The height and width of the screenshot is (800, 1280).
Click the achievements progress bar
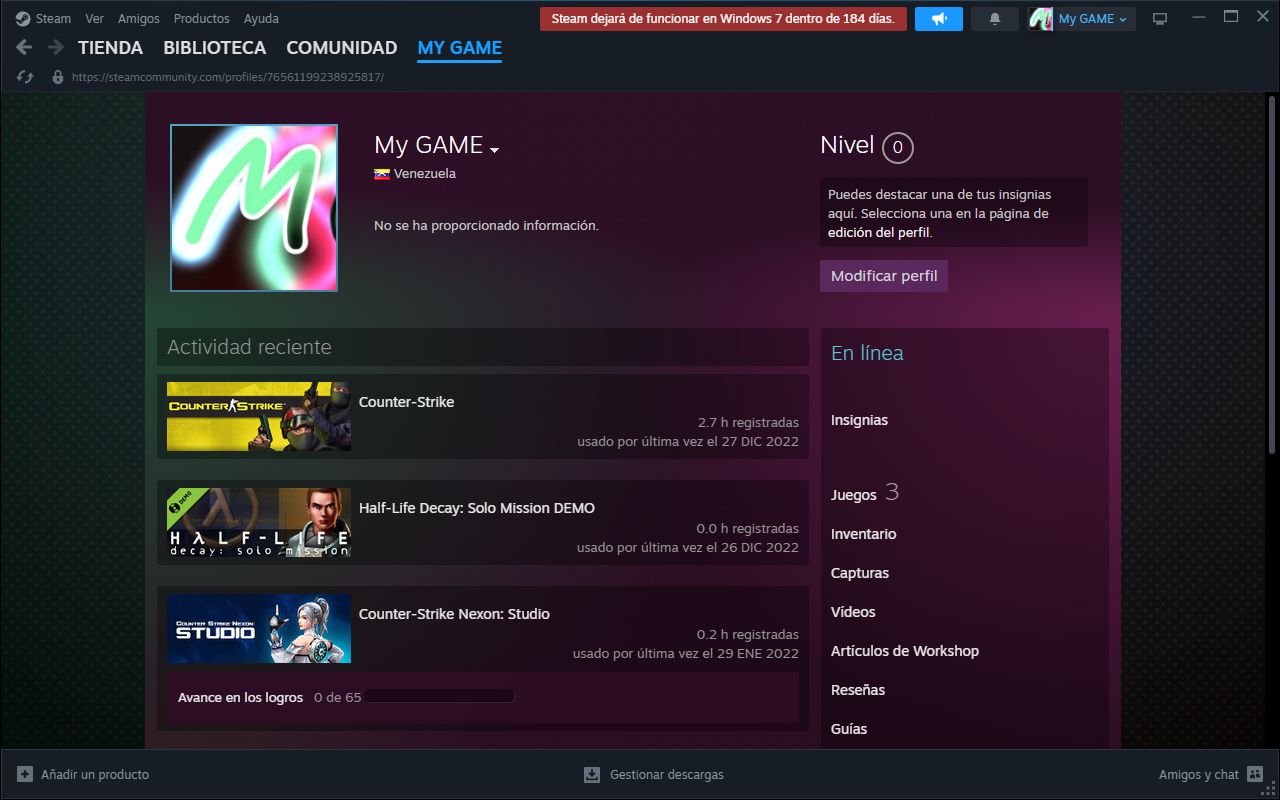[439, 697]
